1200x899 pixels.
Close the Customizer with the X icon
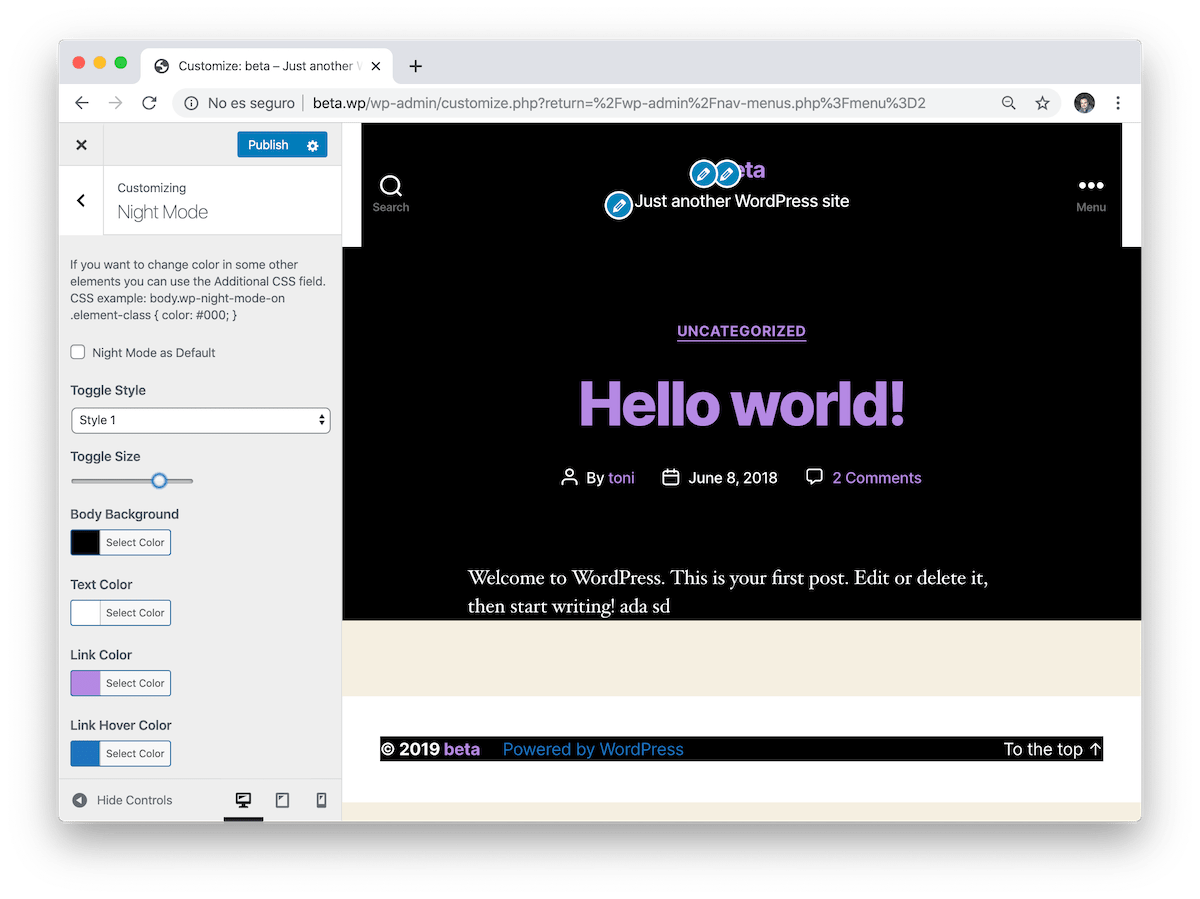(82, 145)
